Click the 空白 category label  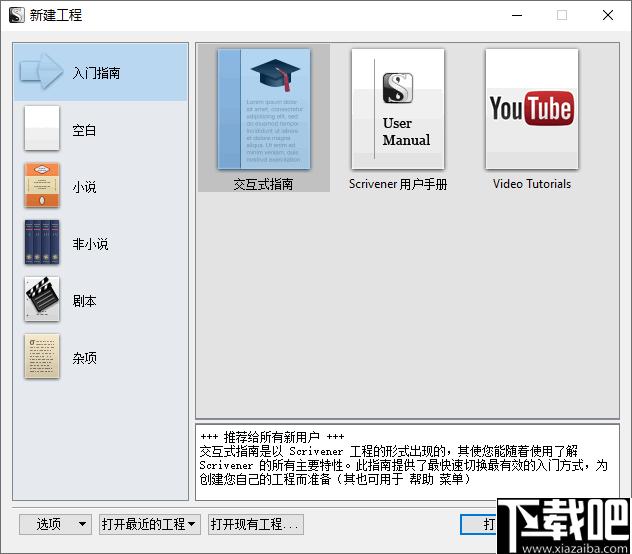point(84,130)
